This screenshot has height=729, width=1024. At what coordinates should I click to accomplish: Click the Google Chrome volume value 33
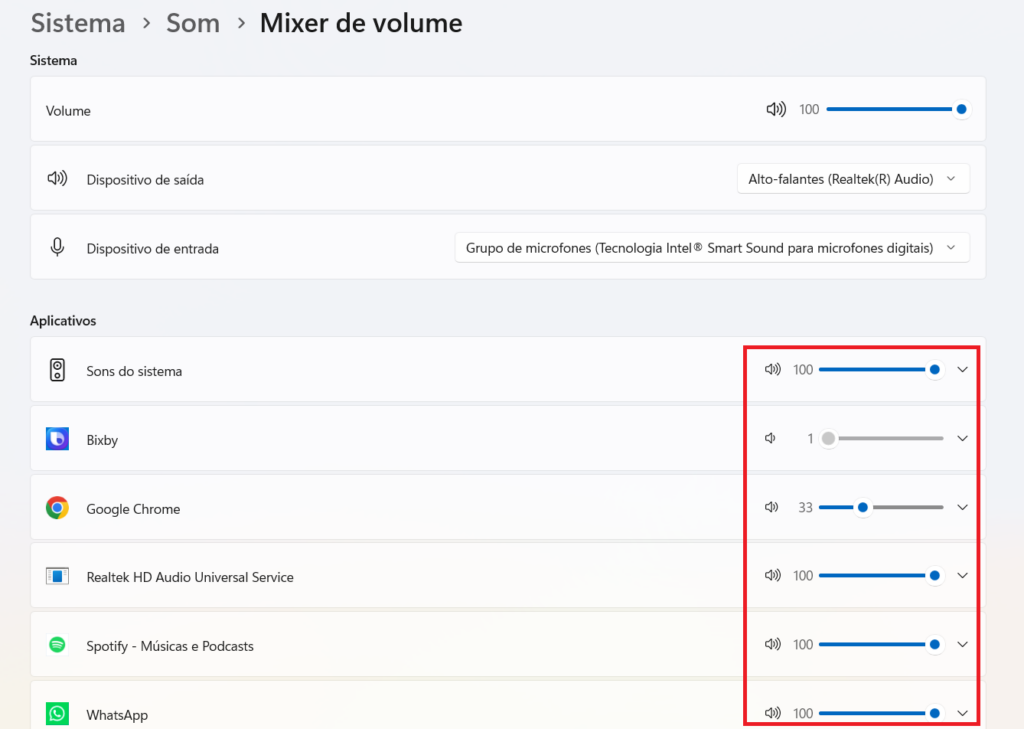pos(805,508)
